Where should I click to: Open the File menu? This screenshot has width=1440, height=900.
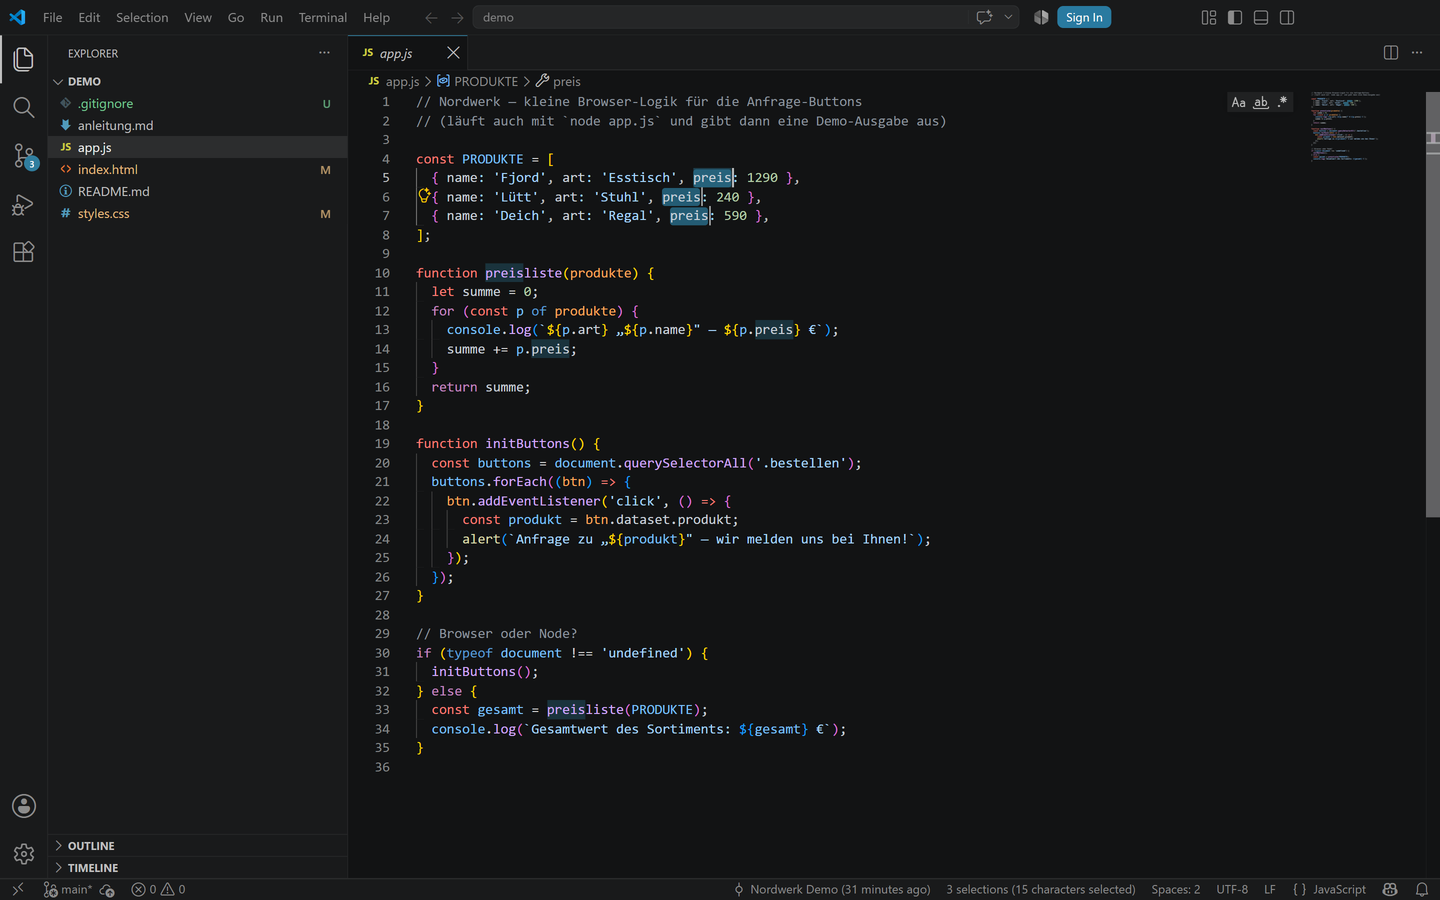tap(53, 17)
